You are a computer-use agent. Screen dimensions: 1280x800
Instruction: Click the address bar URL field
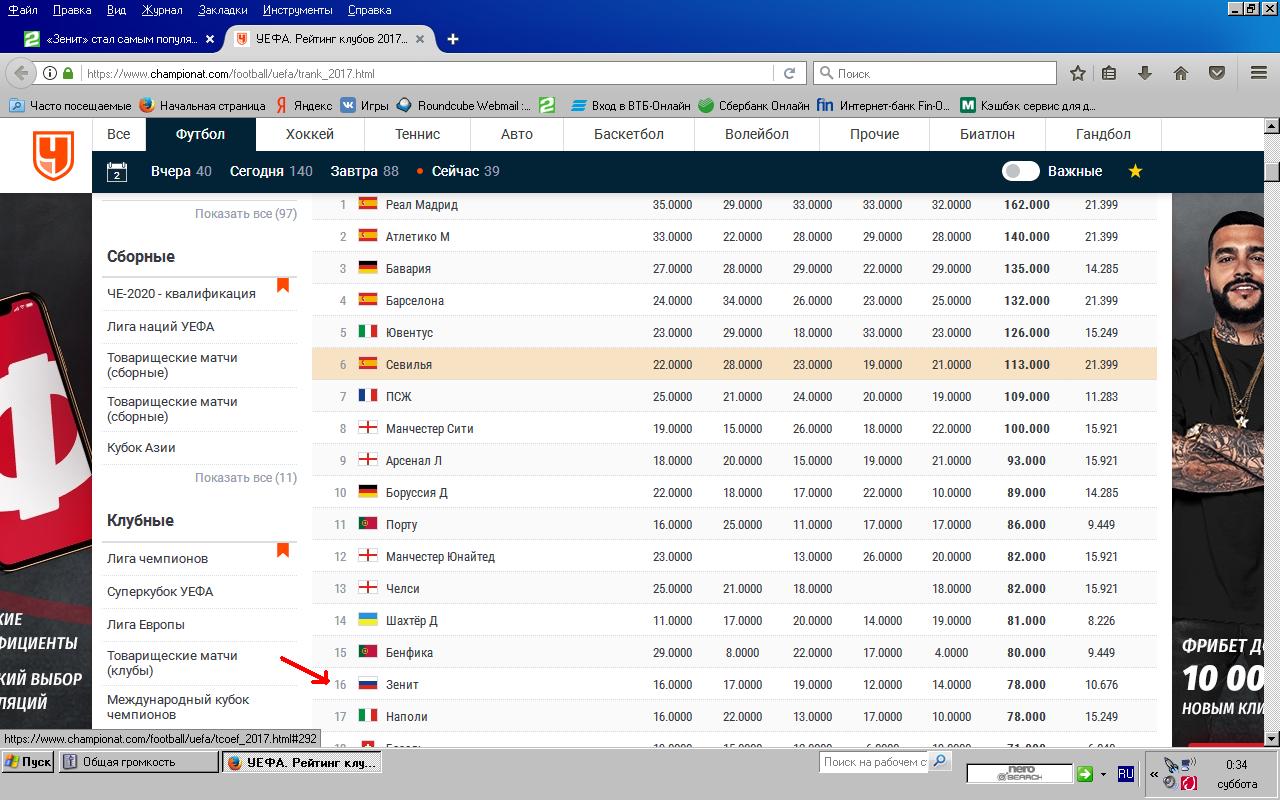click(x=428, y=73)
